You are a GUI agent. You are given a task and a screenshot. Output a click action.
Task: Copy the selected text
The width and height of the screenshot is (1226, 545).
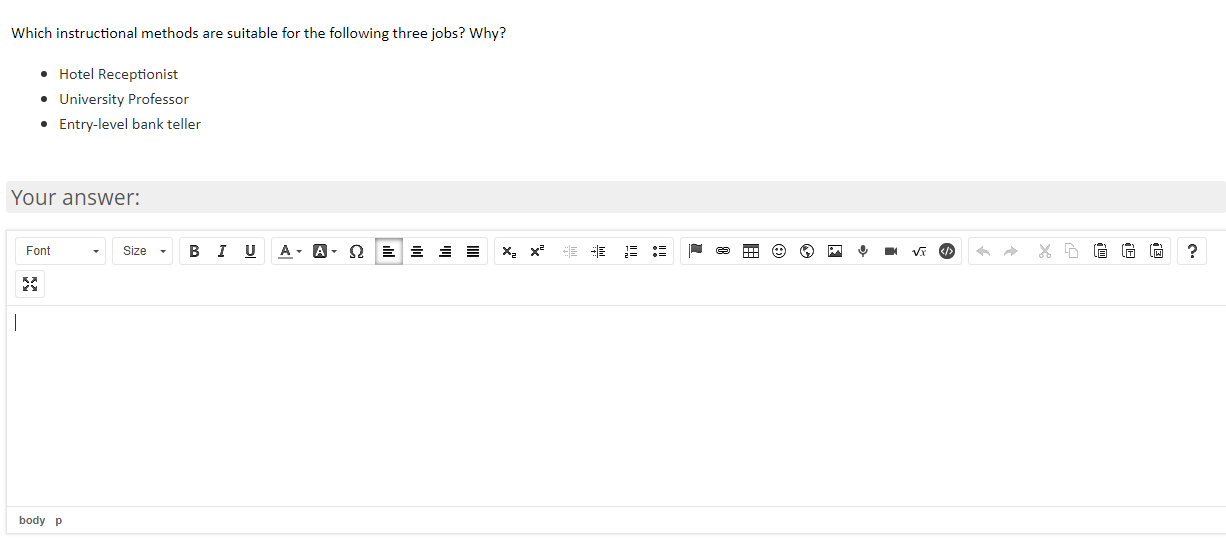click(1073, 251)
